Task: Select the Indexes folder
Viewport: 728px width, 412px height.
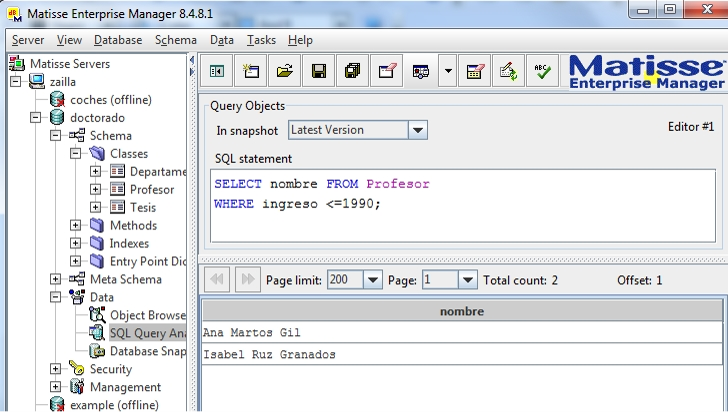Action: [x=129, y=243]
